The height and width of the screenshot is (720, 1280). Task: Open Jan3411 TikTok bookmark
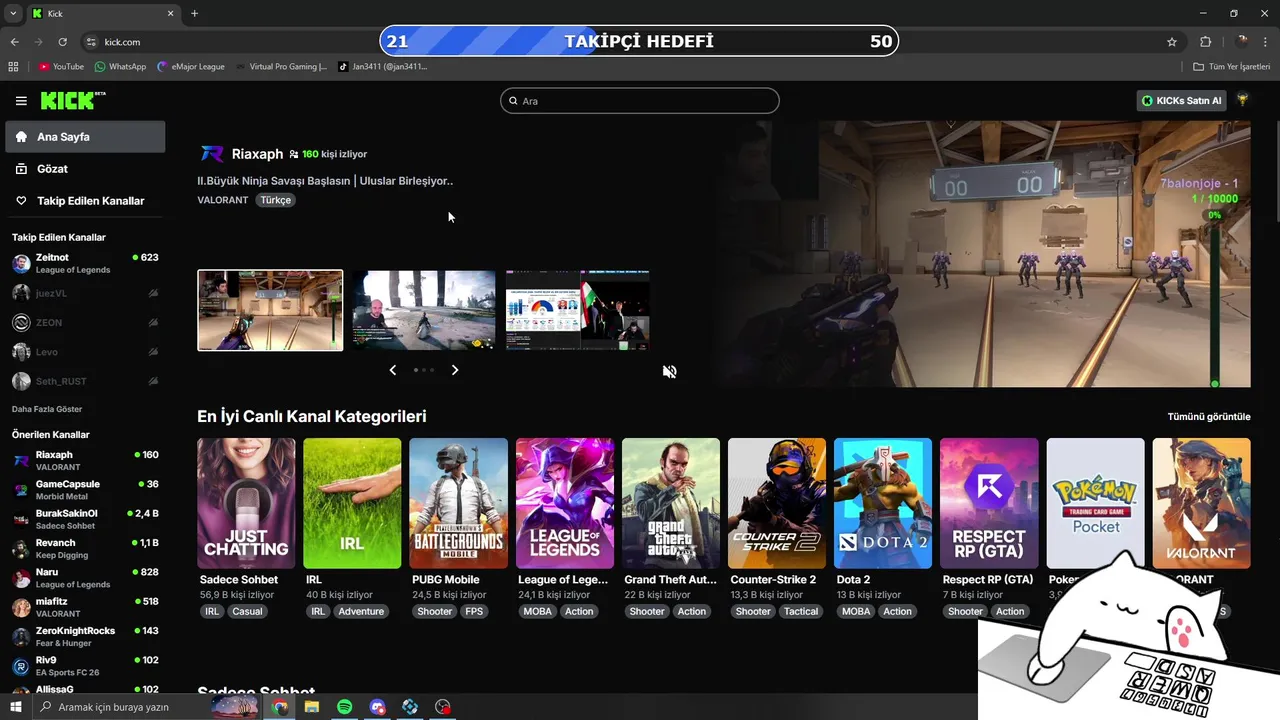pos(383,67)
